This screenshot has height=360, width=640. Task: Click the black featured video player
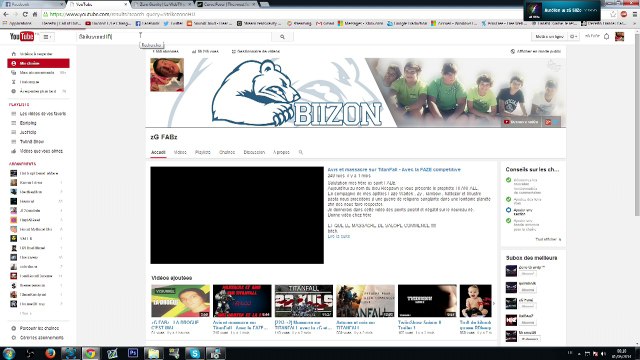point(237,215)
